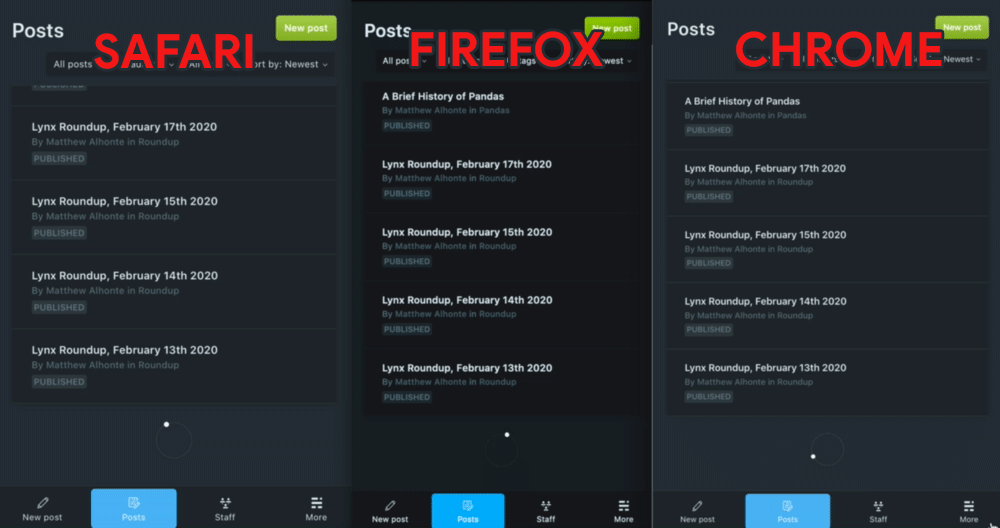
Task: Open the Staff tab in Firefox panel's bottom bar
Action: click(546, 511)
